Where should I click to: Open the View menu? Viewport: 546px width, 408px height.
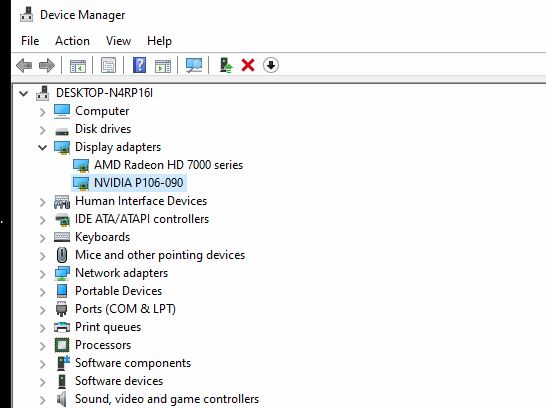click(x=118, y=41)
